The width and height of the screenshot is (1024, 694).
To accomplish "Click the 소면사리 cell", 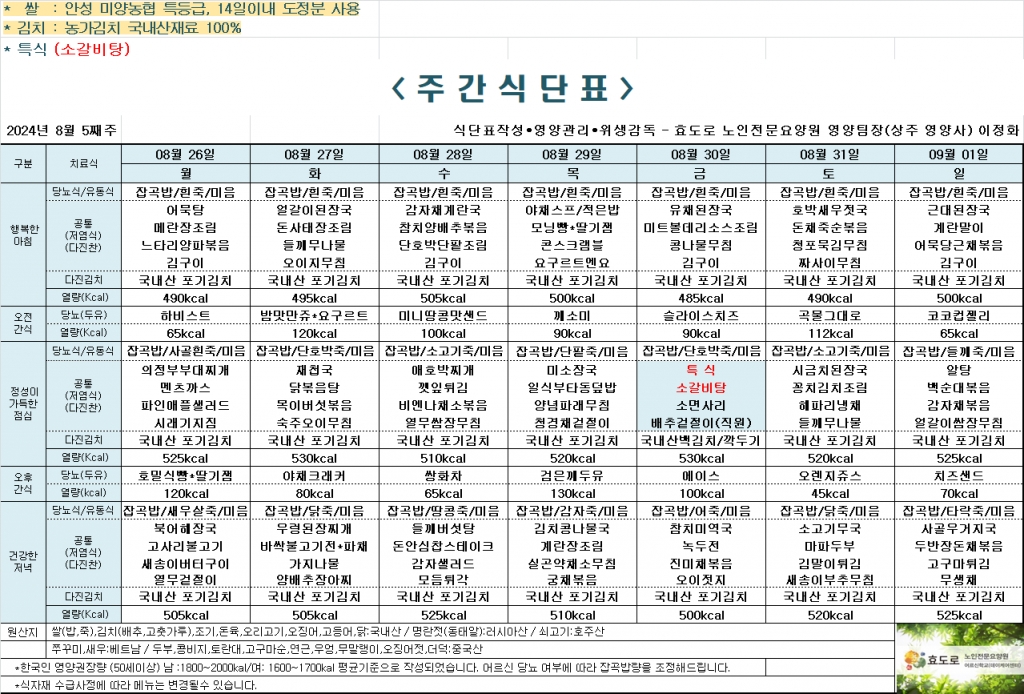I will [x=701, y=405].
